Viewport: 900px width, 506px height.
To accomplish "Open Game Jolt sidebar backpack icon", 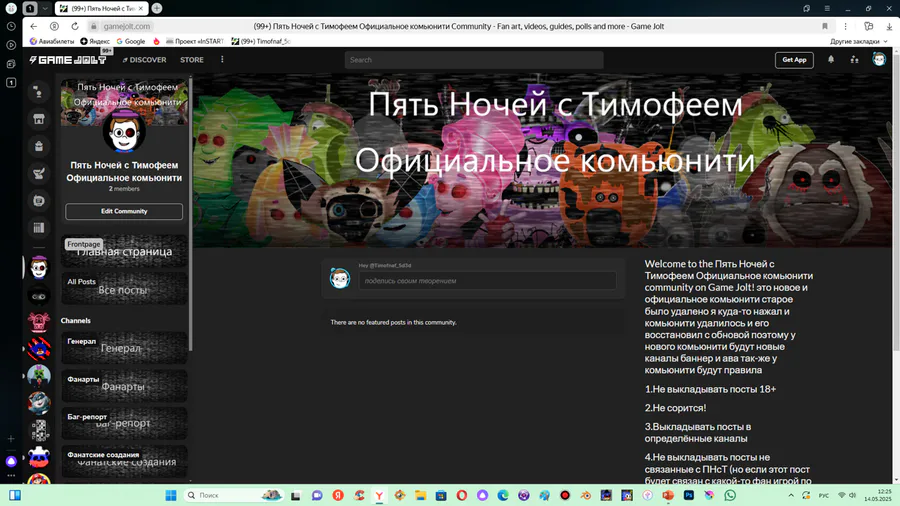I will click(38, 146).
